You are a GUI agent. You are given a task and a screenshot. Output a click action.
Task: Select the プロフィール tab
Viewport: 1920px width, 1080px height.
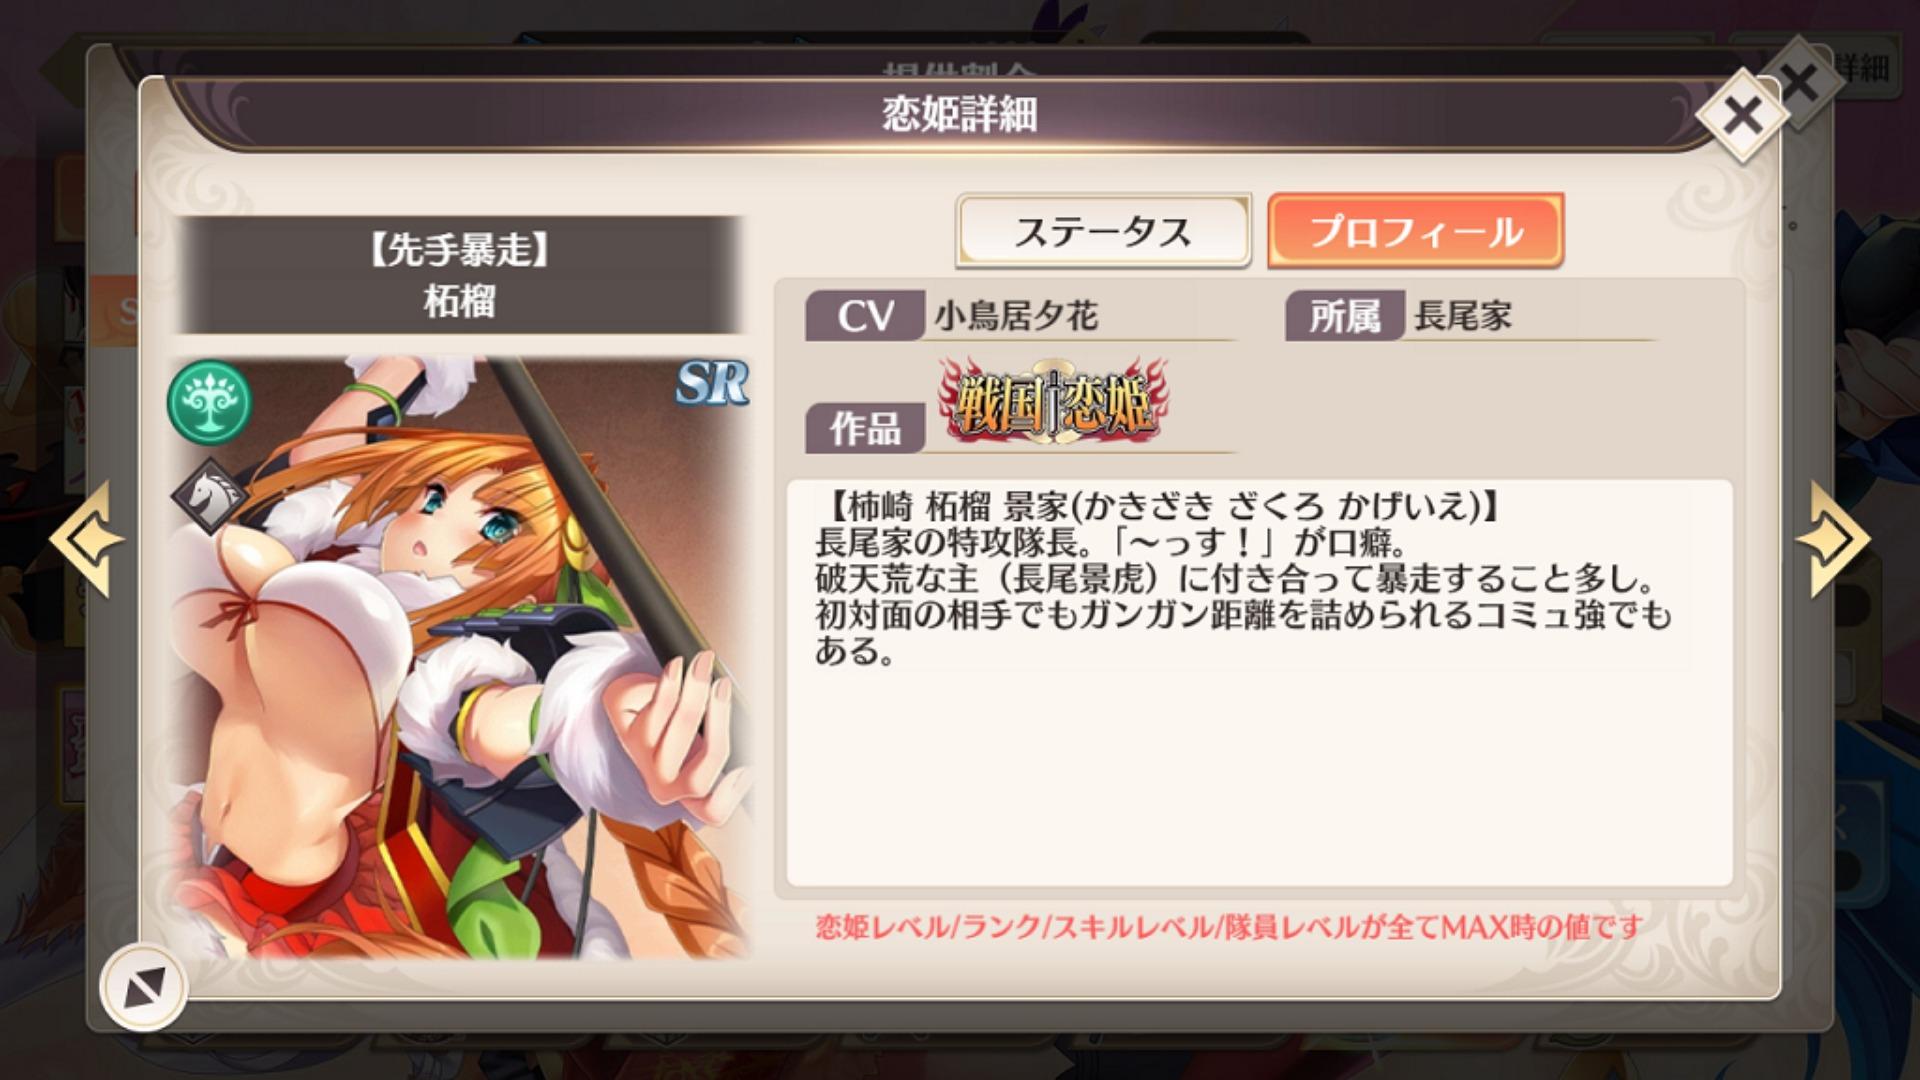pos(1415,231)
